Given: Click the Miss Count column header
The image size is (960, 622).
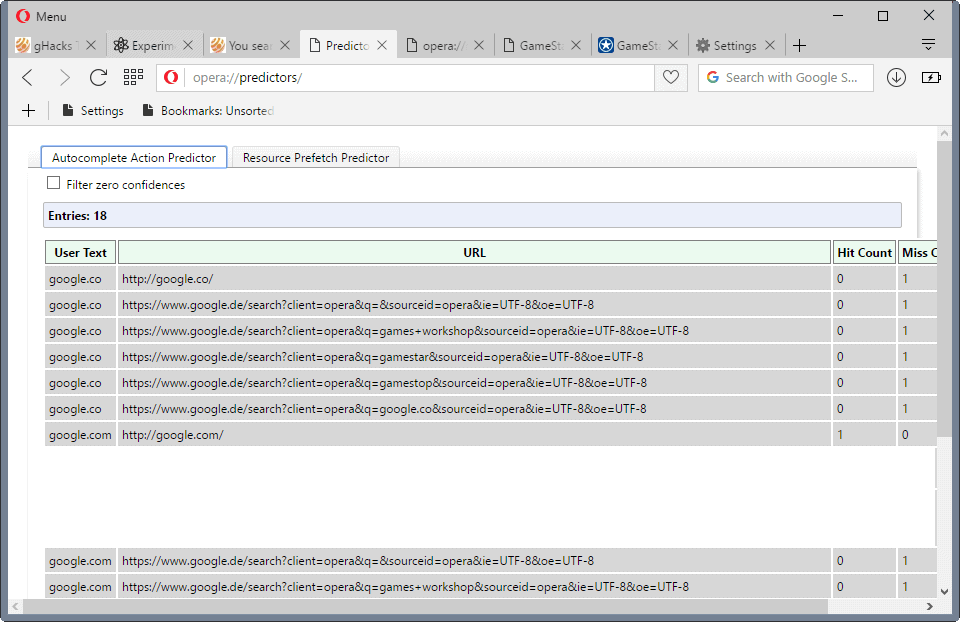Looking at the screenshot, I should (x=918, y=252).
